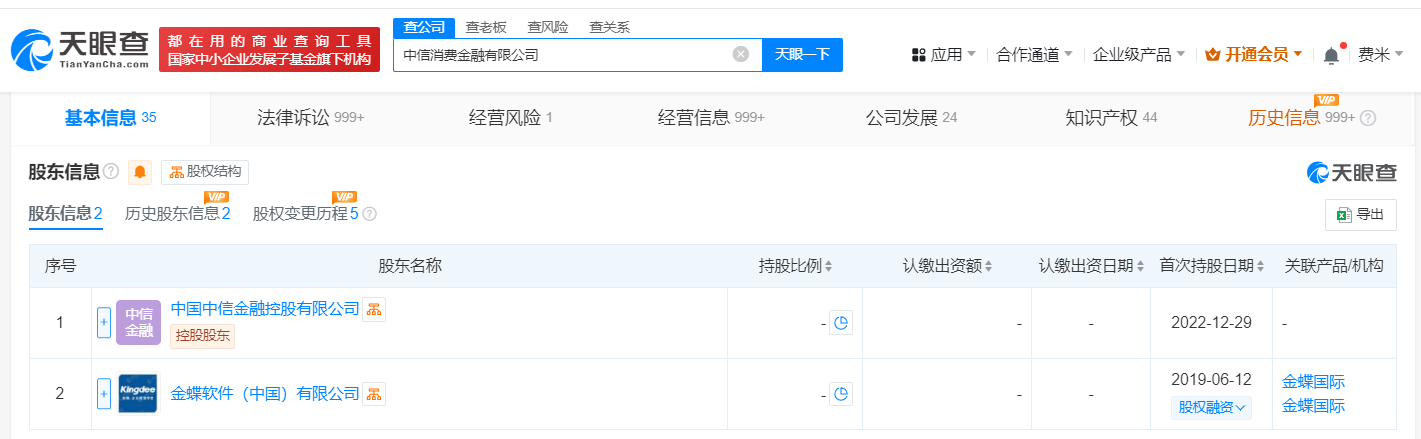This screenshot has height=439, width=1421.
Task: Switch to the 经营风险 tab
Action: [511, 118]
